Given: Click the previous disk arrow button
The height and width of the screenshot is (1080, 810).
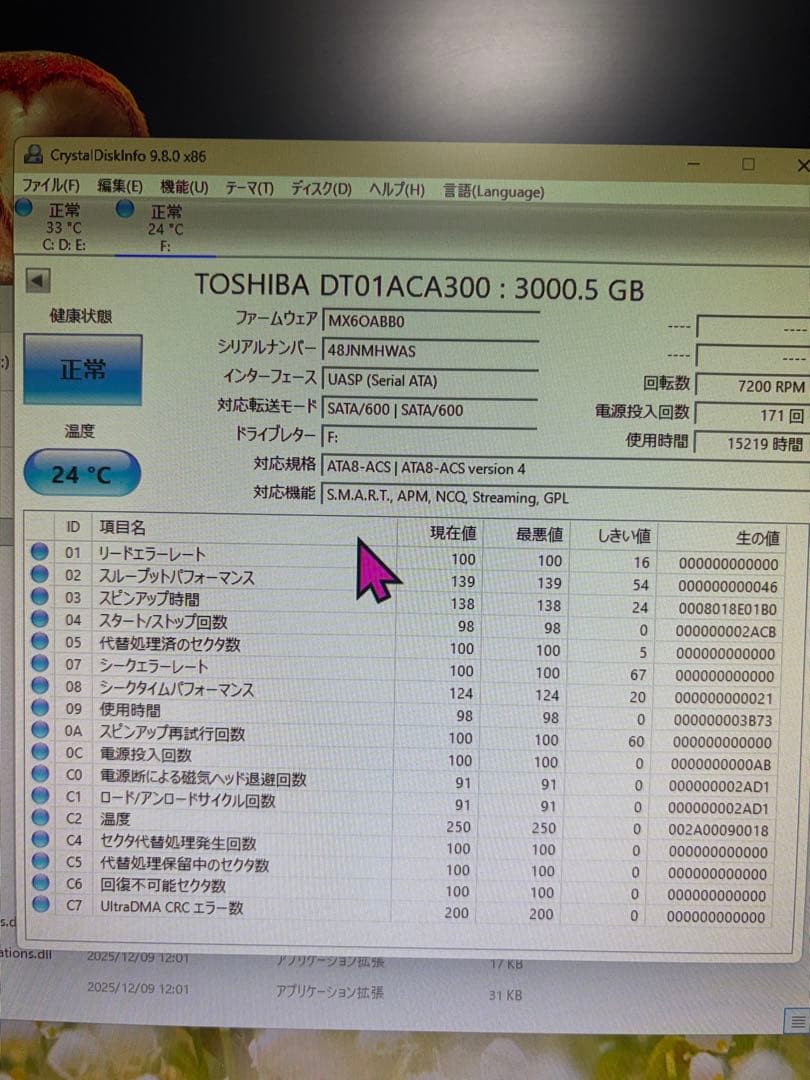Looking at the screenshot, I should point(38,281).
